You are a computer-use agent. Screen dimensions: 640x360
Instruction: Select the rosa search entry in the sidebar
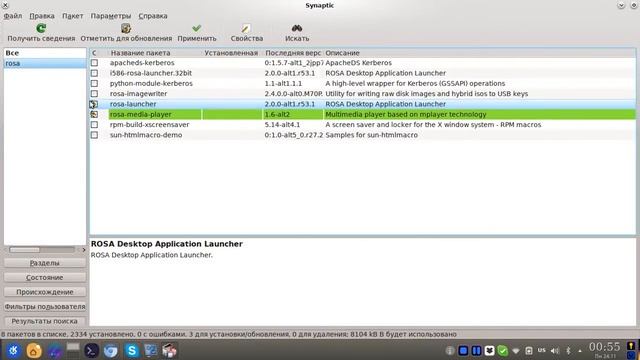[45, 63]
